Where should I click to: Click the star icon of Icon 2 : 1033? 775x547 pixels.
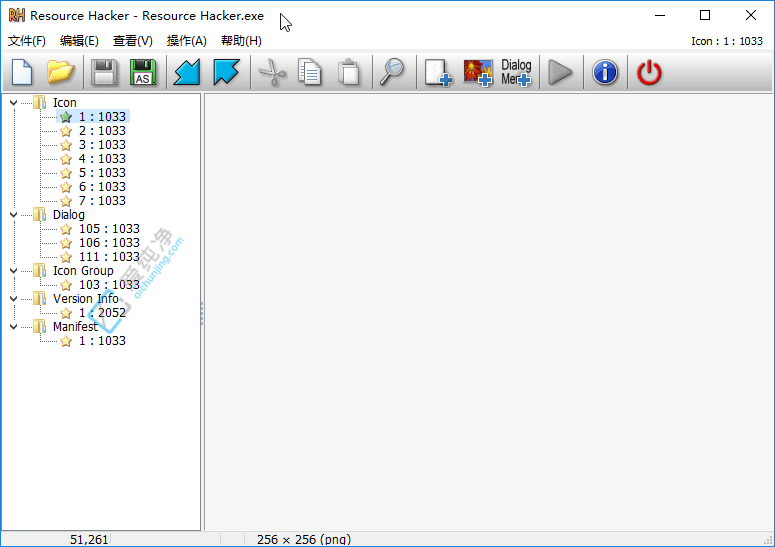66,131
